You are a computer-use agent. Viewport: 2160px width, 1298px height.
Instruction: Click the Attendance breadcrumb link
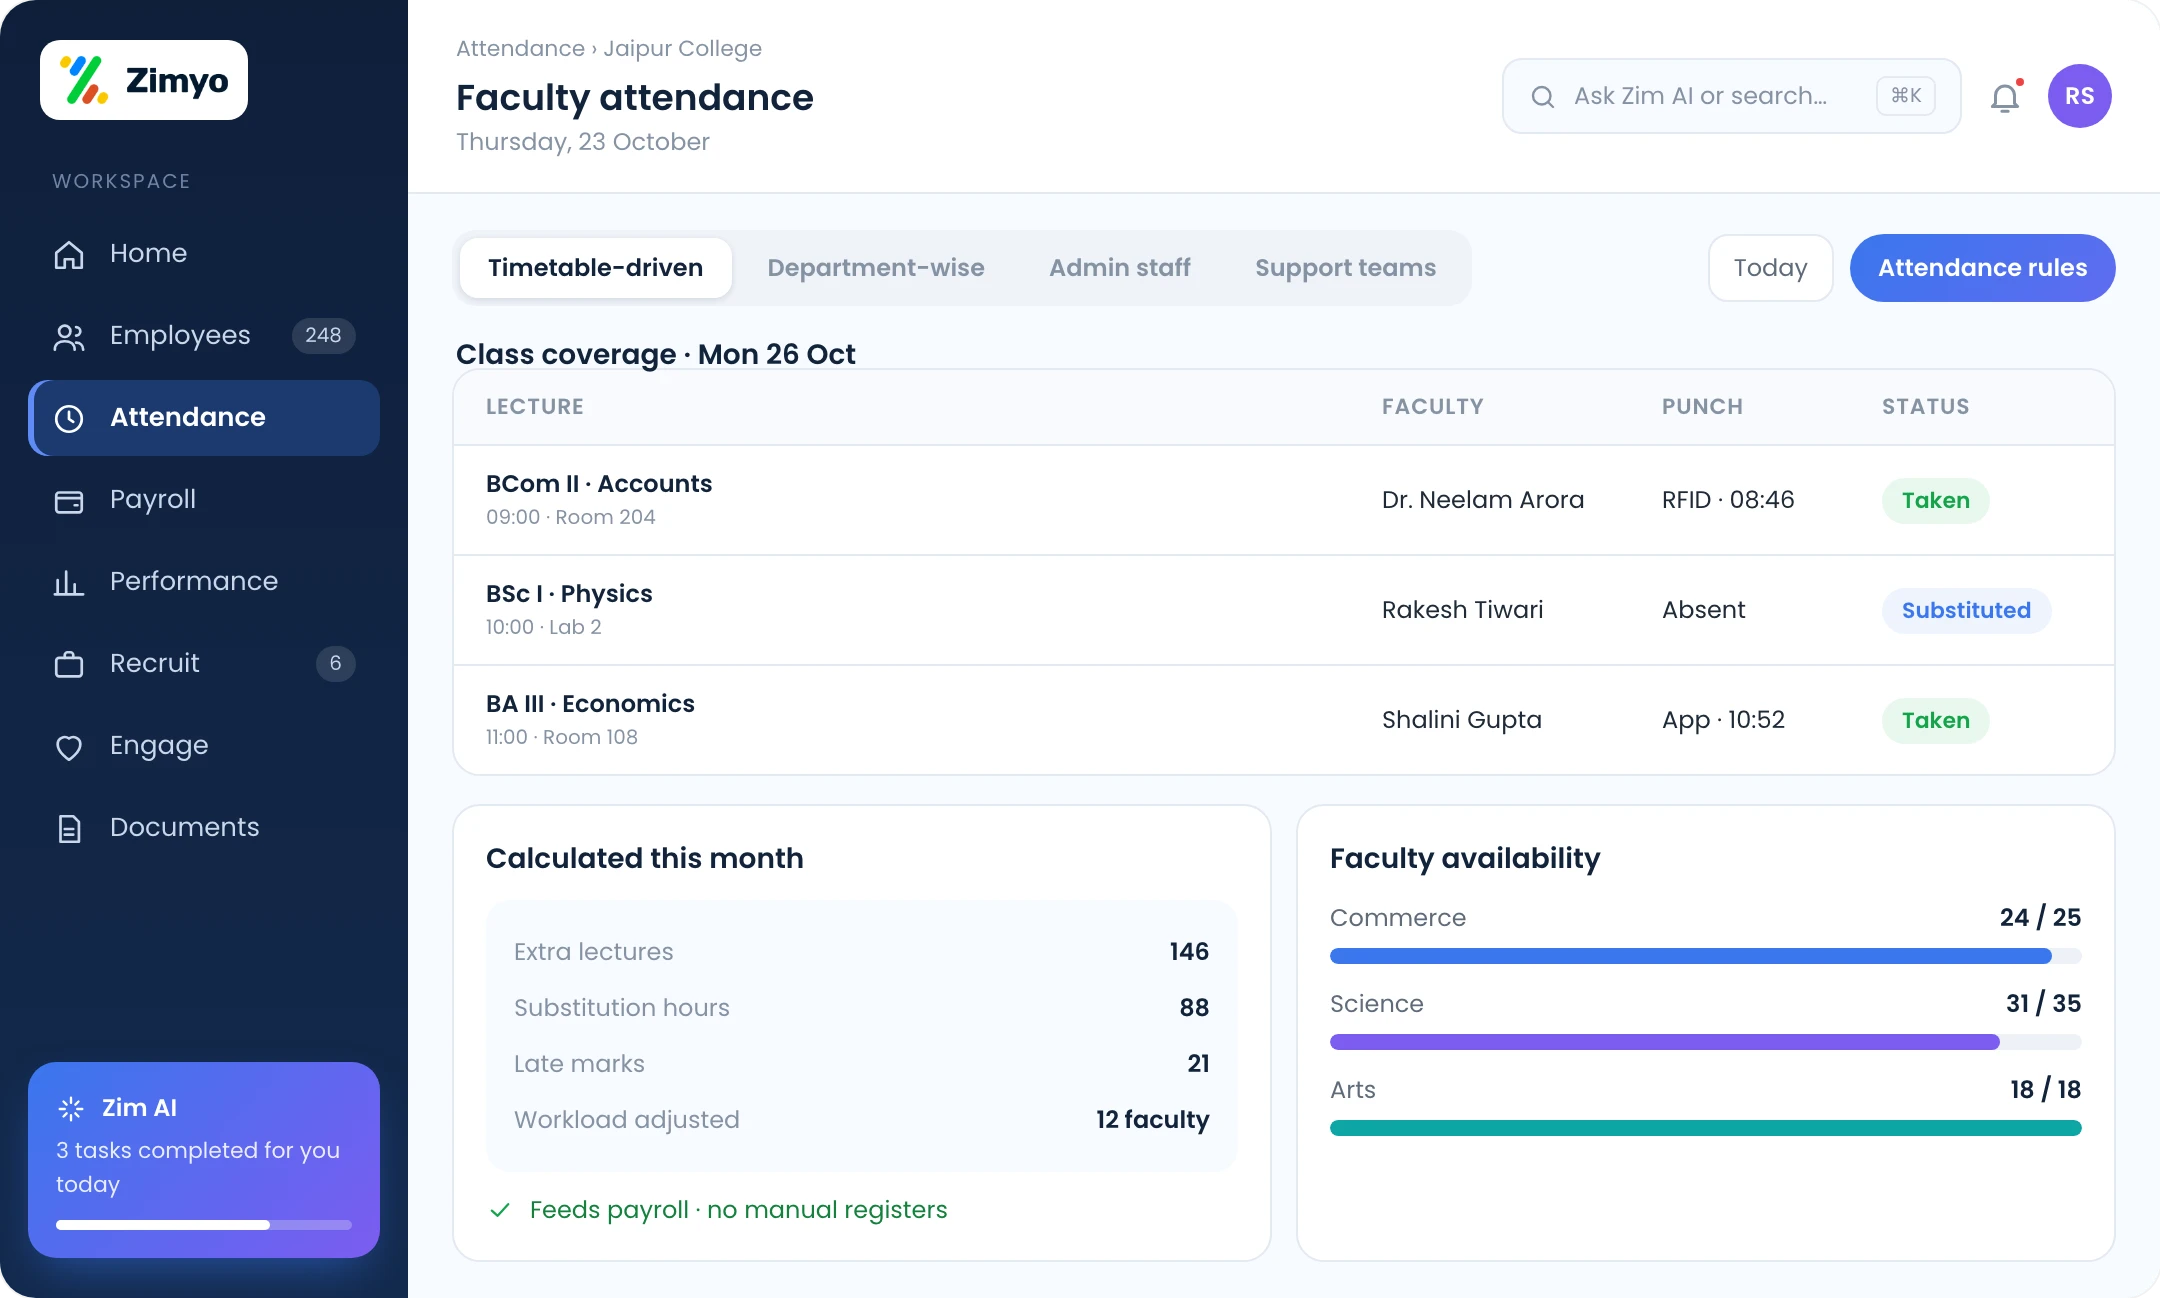click(520, 48)
